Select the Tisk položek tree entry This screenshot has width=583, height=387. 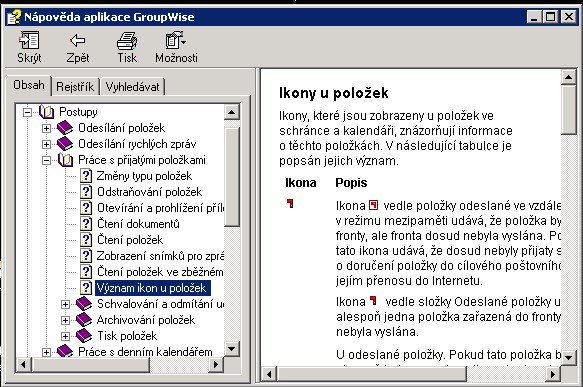click(x=127, y=336)
